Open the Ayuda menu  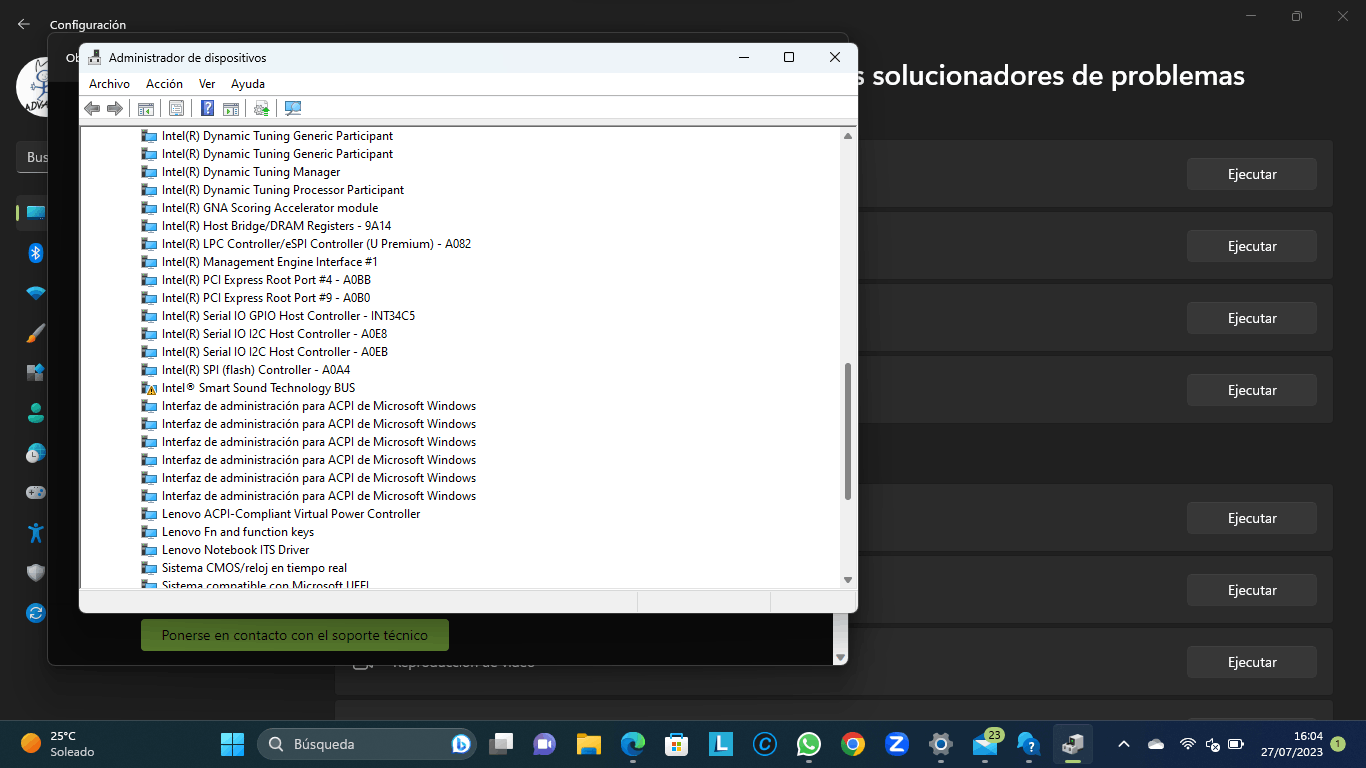248,84
